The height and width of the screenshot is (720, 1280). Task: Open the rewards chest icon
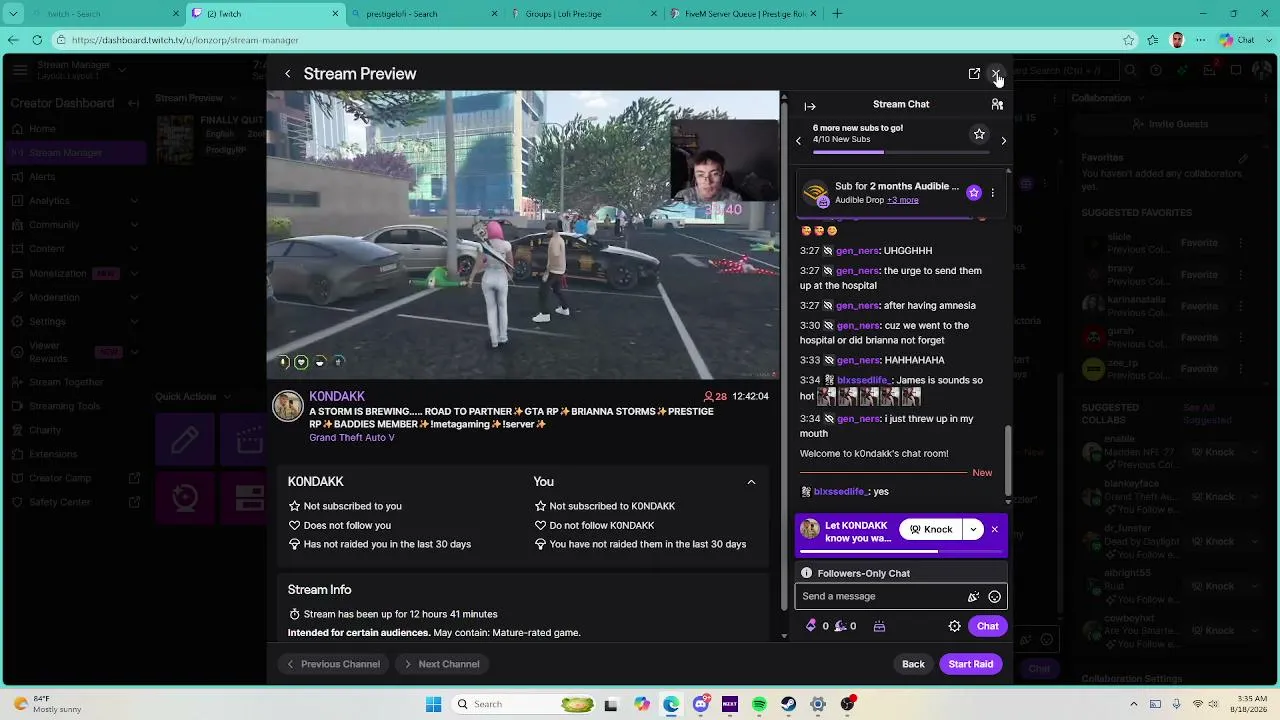pos(879,626)
